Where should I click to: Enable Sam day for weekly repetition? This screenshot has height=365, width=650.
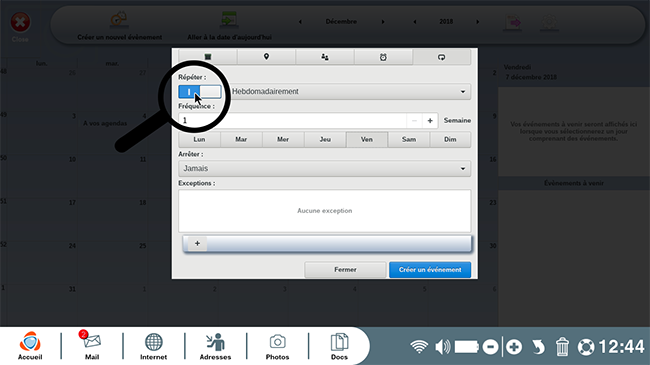tap(409, 139)
